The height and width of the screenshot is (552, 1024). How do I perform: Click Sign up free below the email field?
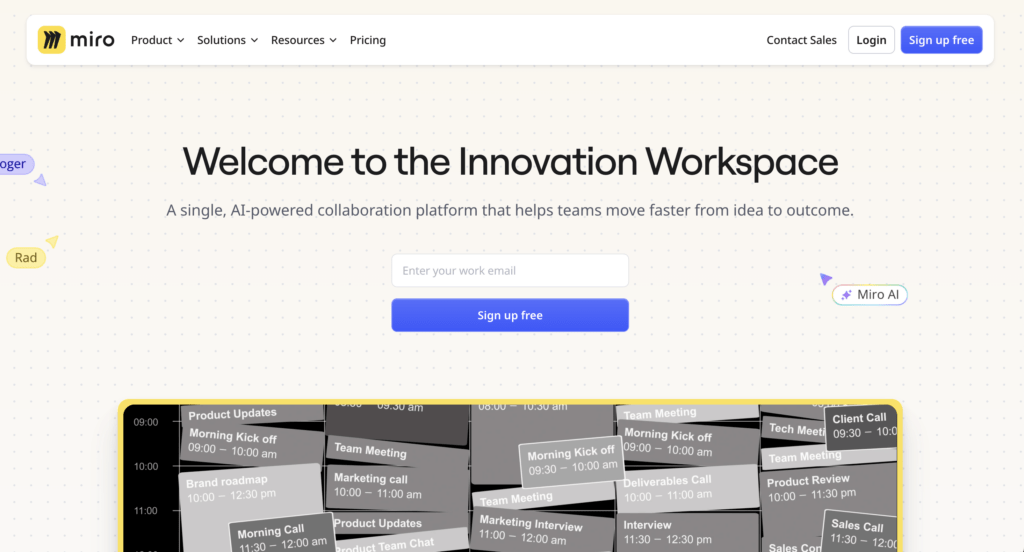click(509, 315)
